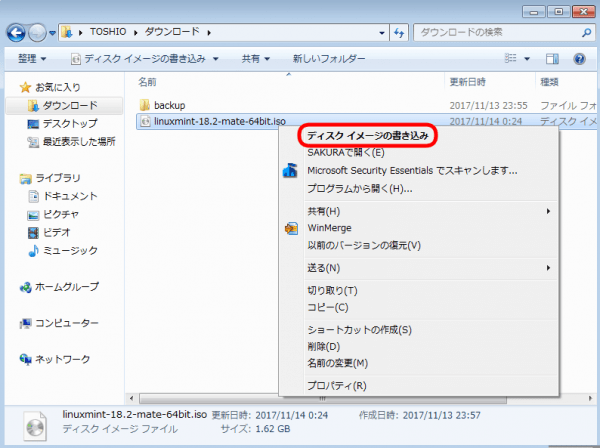The height and width of the screenshot is (448, 600).
Task: Choose 削除(D) in context menu
Action: click(323, 347)
